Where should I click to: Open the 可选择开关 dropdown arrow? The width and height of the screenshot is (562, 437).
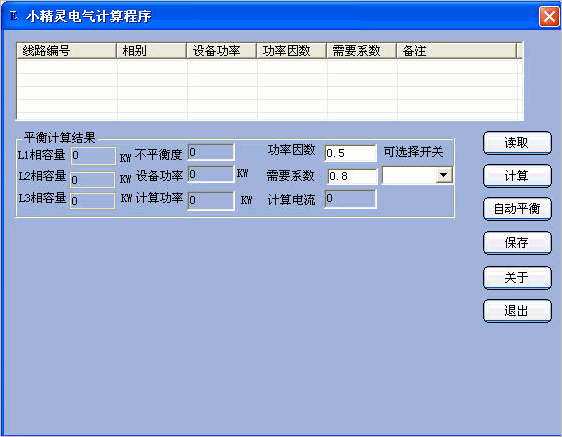[x=444, y=175]
